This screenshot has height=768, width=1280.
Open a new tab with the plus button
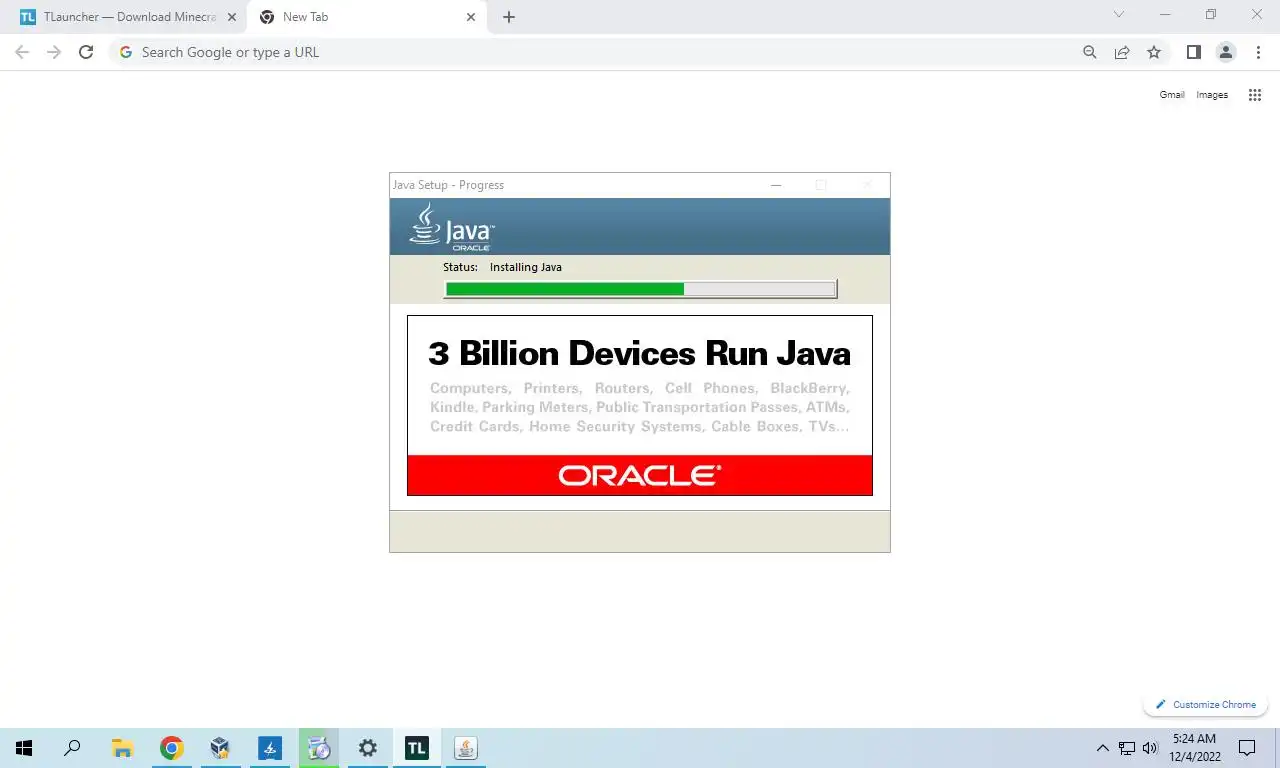click(508, 17)
